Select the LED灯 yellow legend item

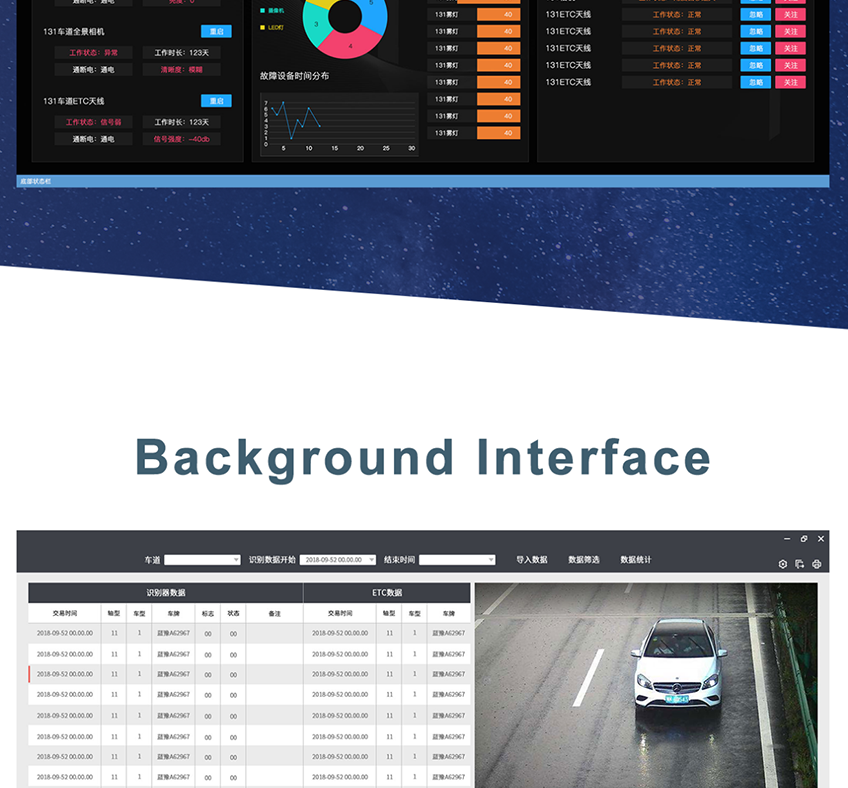[x=273, y=27]
